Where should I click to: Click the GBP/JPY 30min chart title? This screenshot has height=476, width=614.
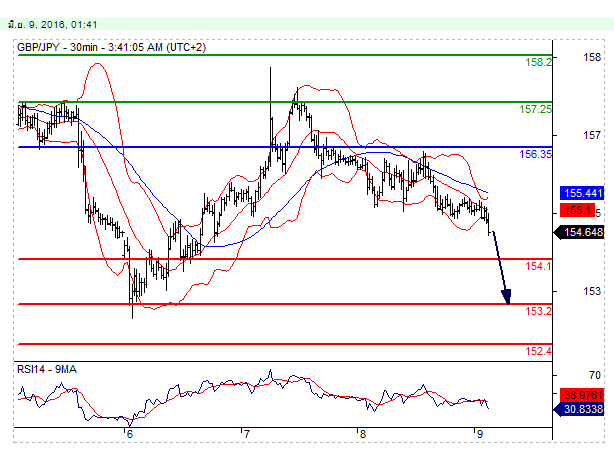point(111,47)
